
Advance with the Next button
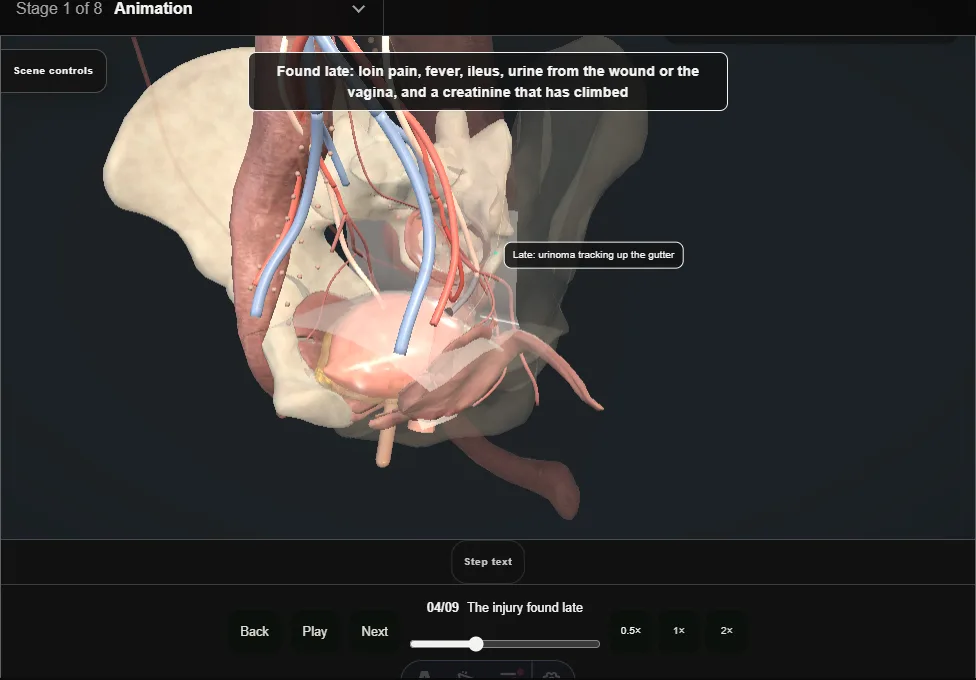pyautogui.click(x=375, y=631)
